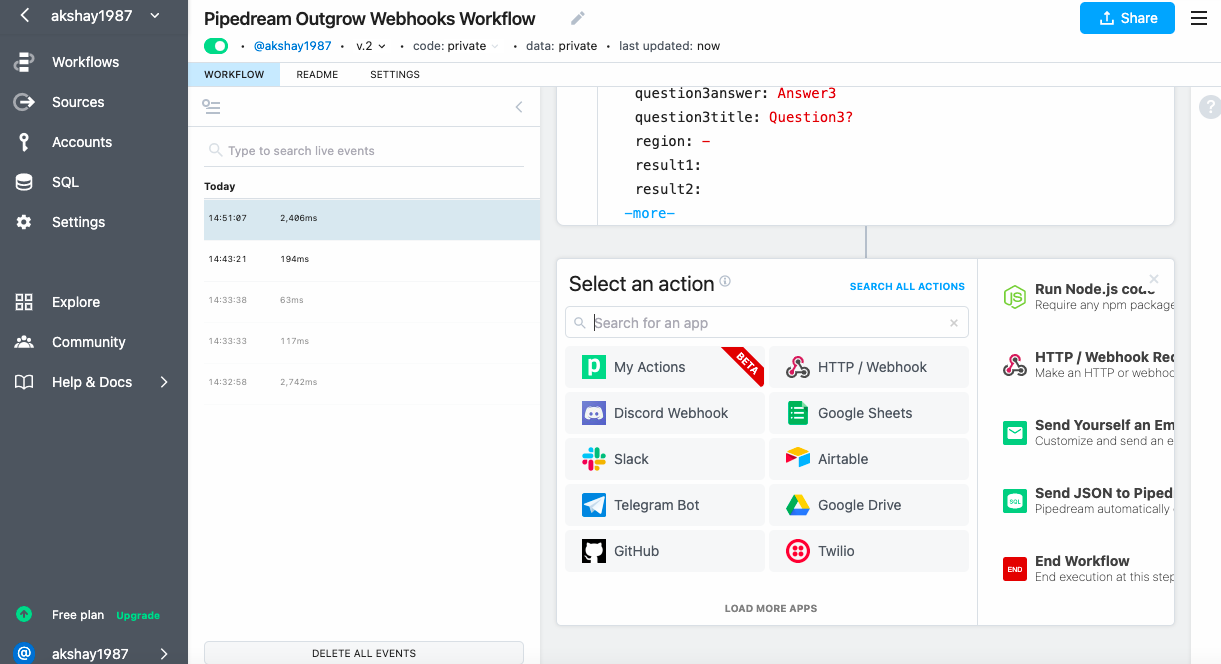Viewport: 1221px width, 664px height.
Task: Select the 14:43:21 event
Action: tap(372, 259)
